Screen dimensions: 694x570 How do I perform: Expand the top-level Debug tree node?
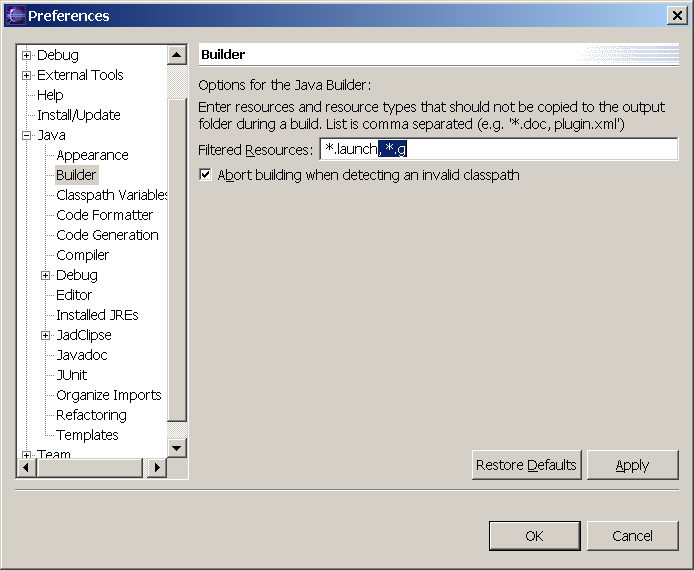pyautogui.click(x=27, y=55)
